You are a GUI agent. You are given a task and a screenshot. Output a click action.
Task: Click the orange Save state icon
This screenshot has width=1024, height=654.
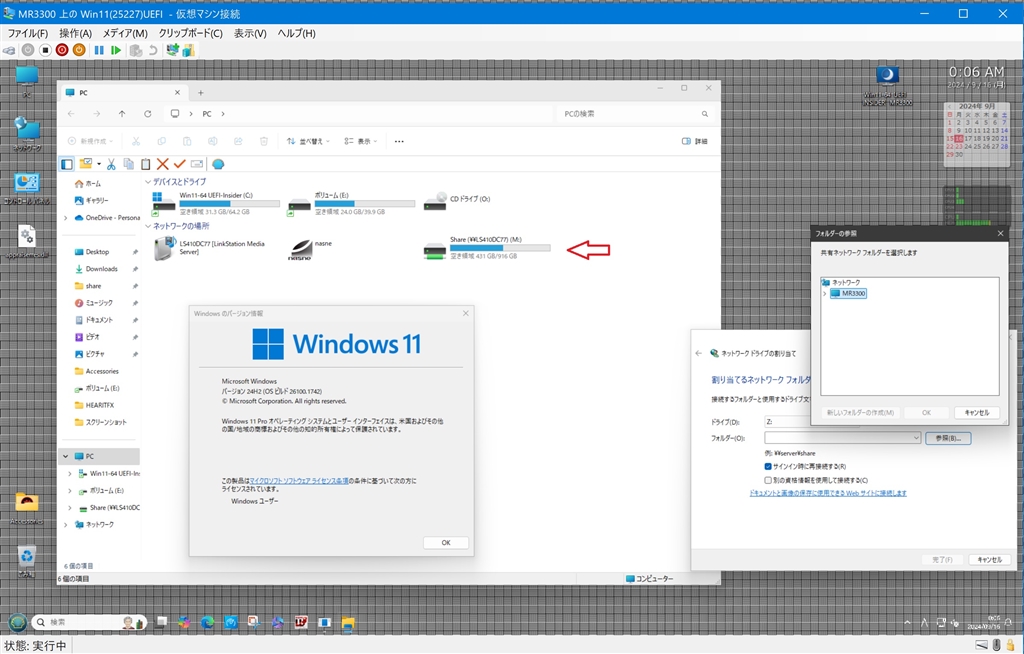click(x=79, y=50)
